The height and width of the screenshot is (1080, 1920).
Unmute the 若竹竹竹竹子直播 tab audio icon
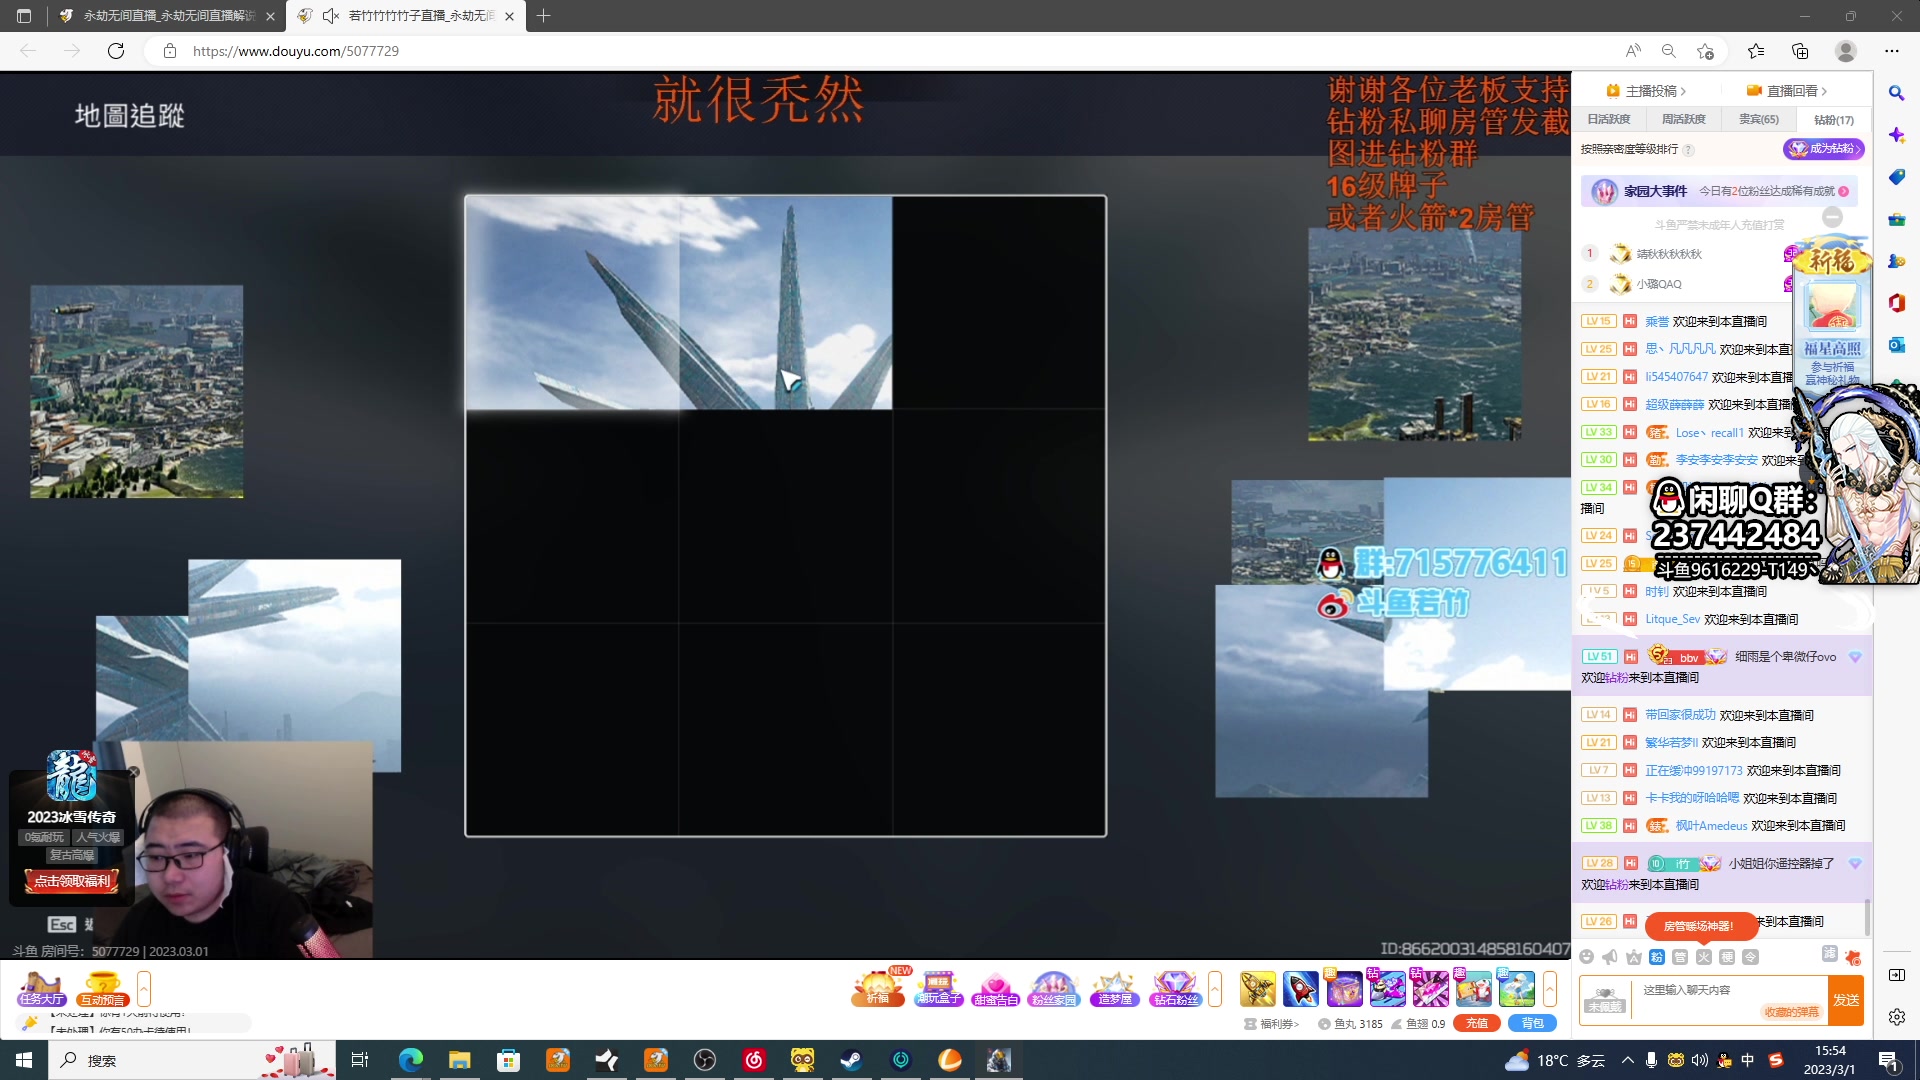pyautogui.click(x=331, y=16)
